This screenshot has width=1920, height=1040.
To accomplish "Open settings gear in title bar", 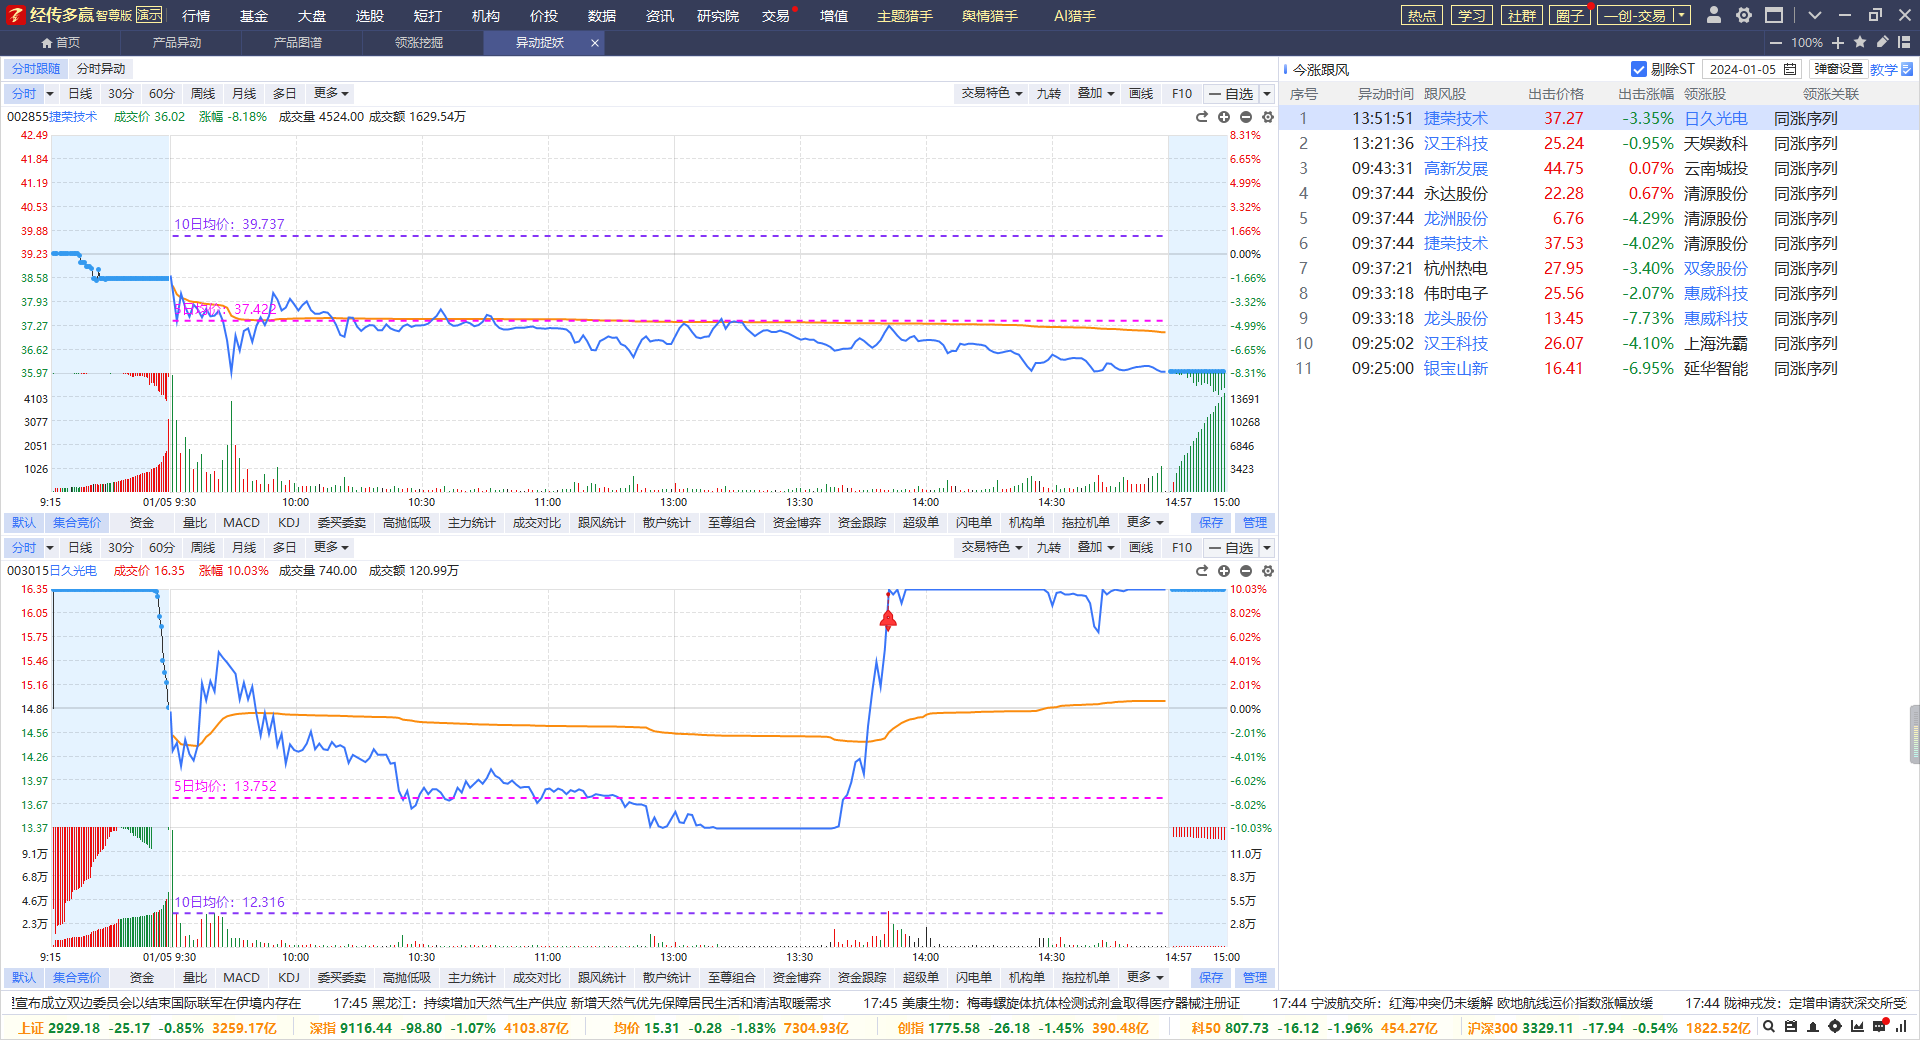I will [1744, 15].
